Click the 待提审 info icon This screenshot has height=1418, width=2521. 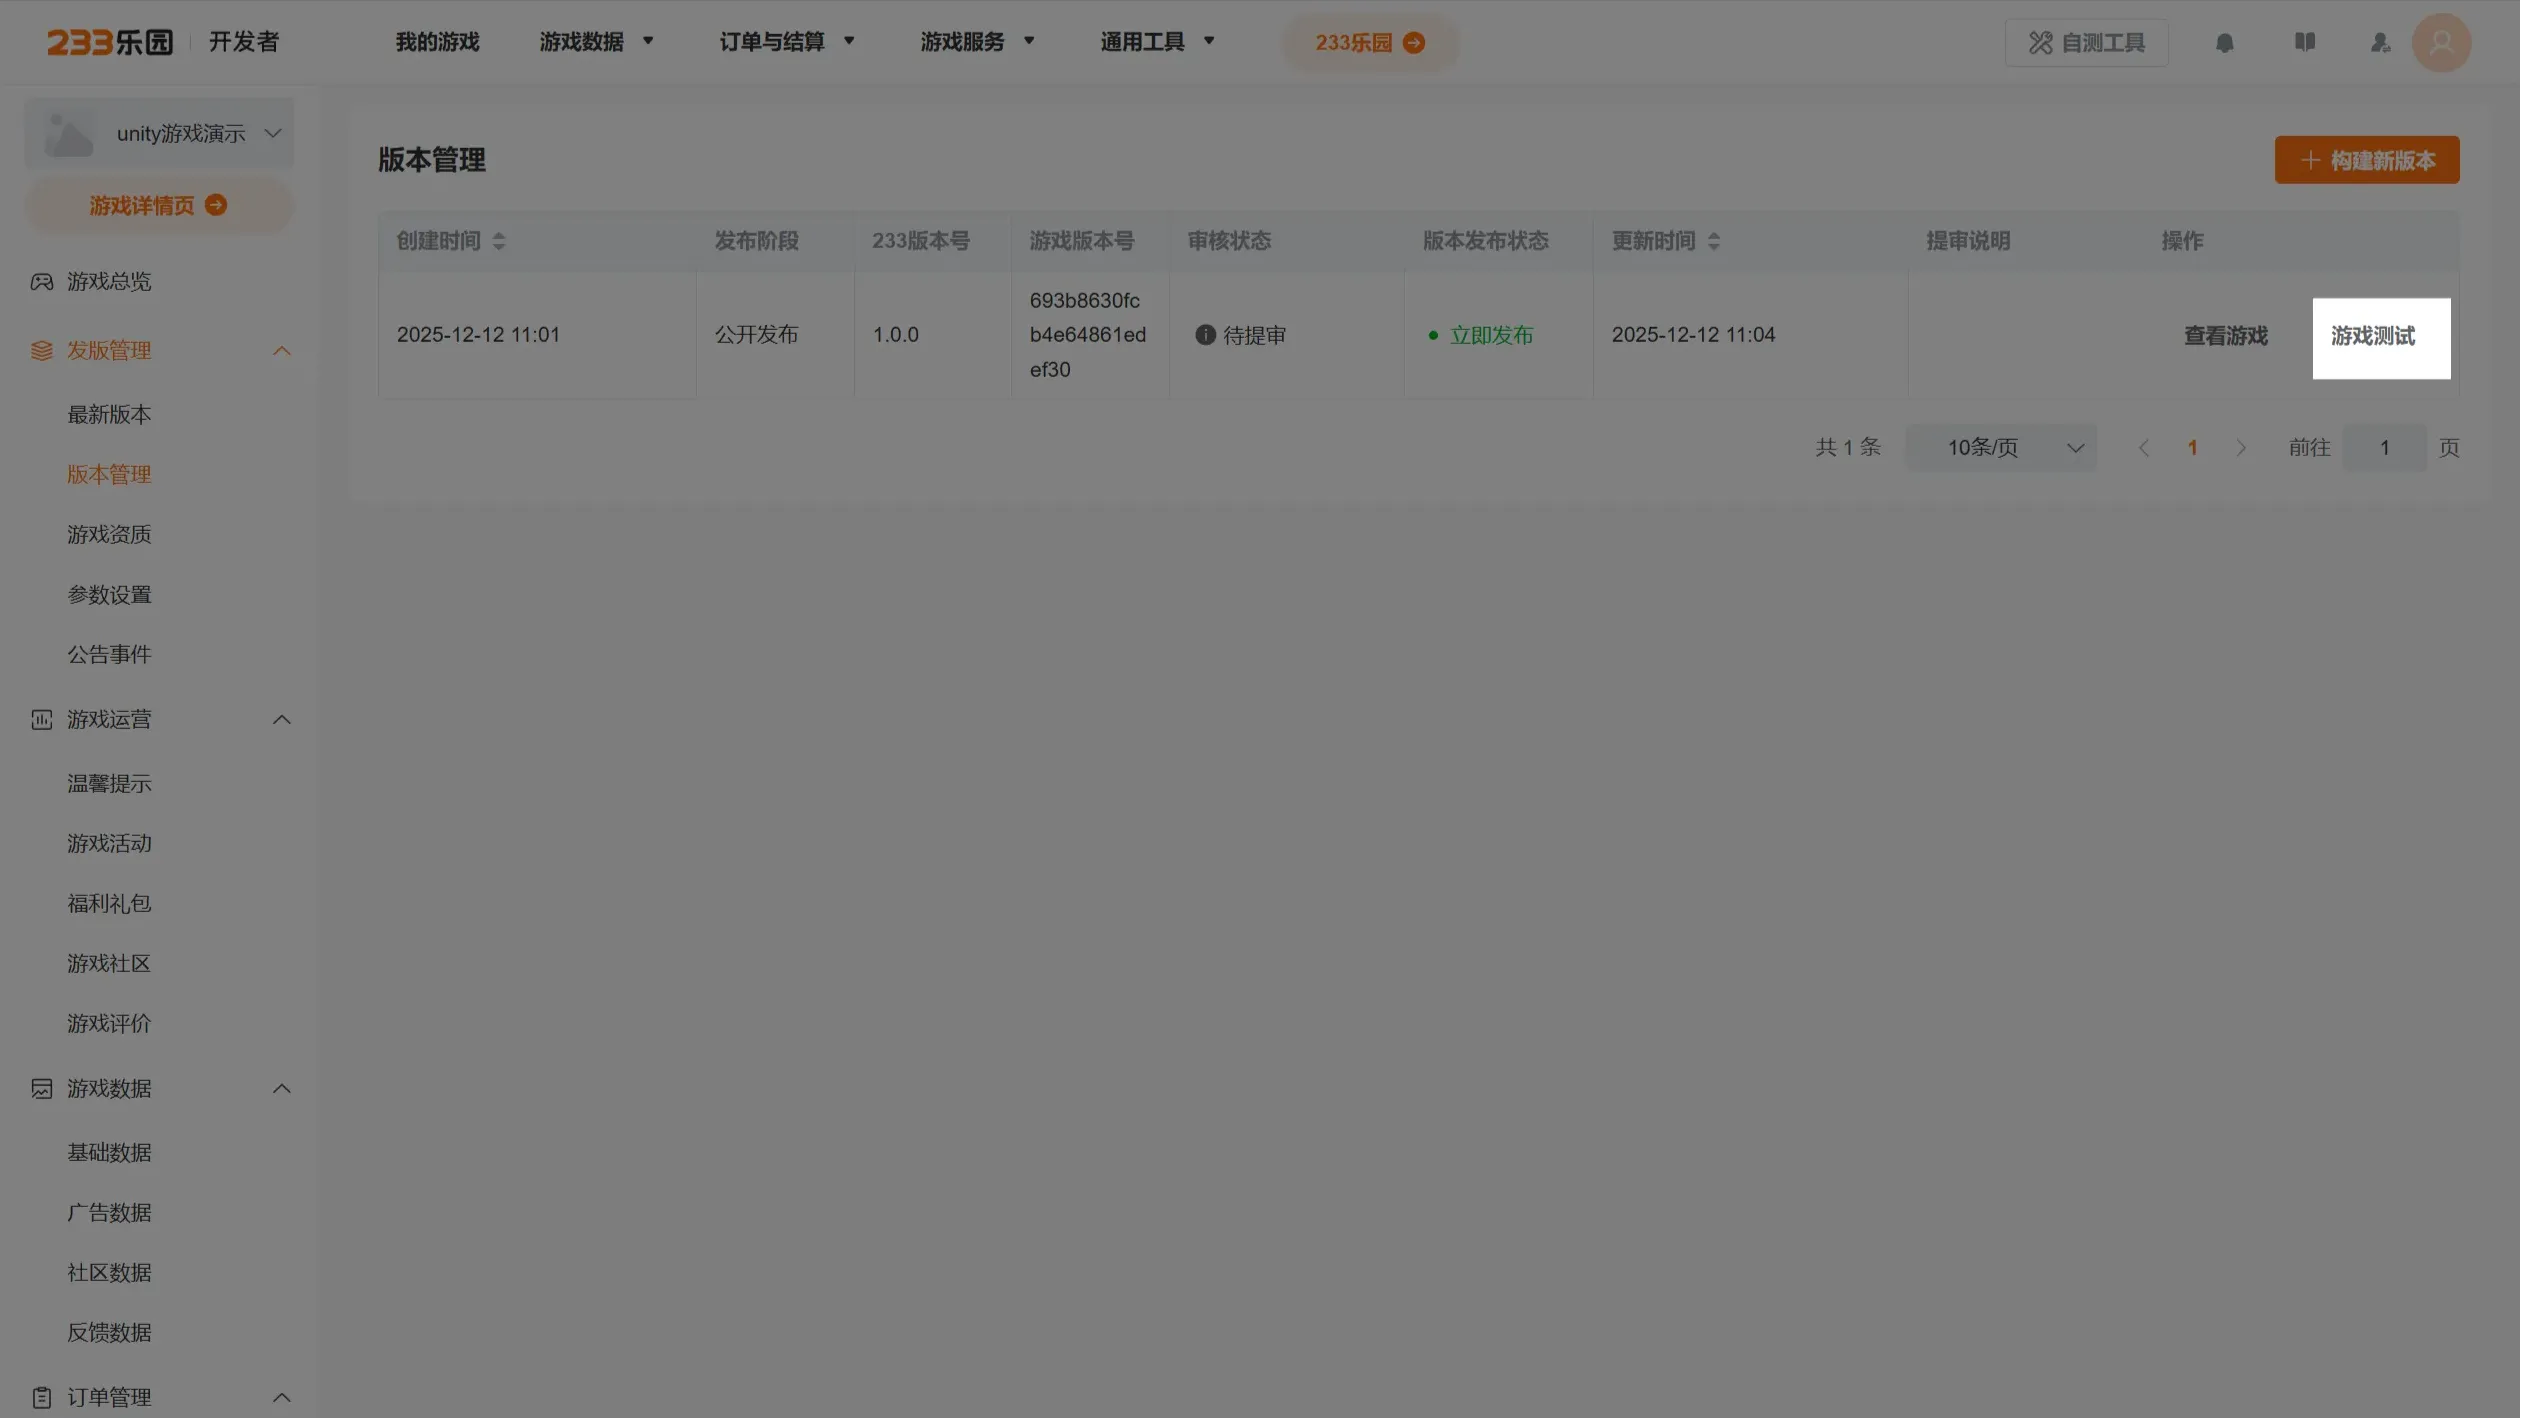point(1205,335)
